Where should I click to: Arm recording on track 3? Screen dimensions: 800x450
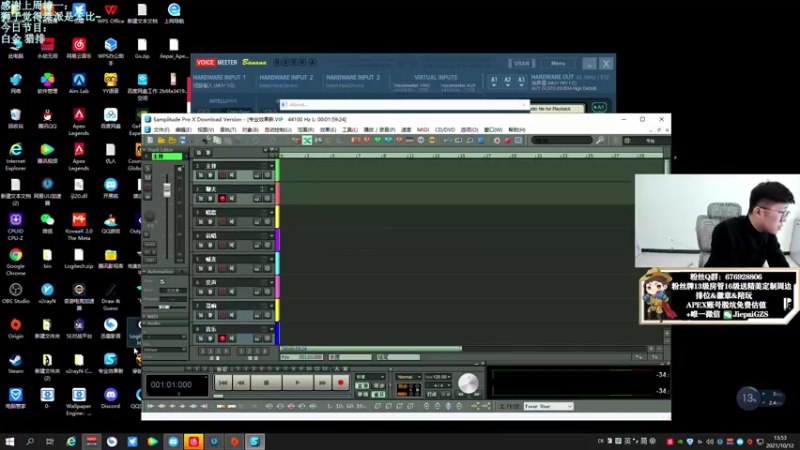pyautogui.click(x=222, y=222)
